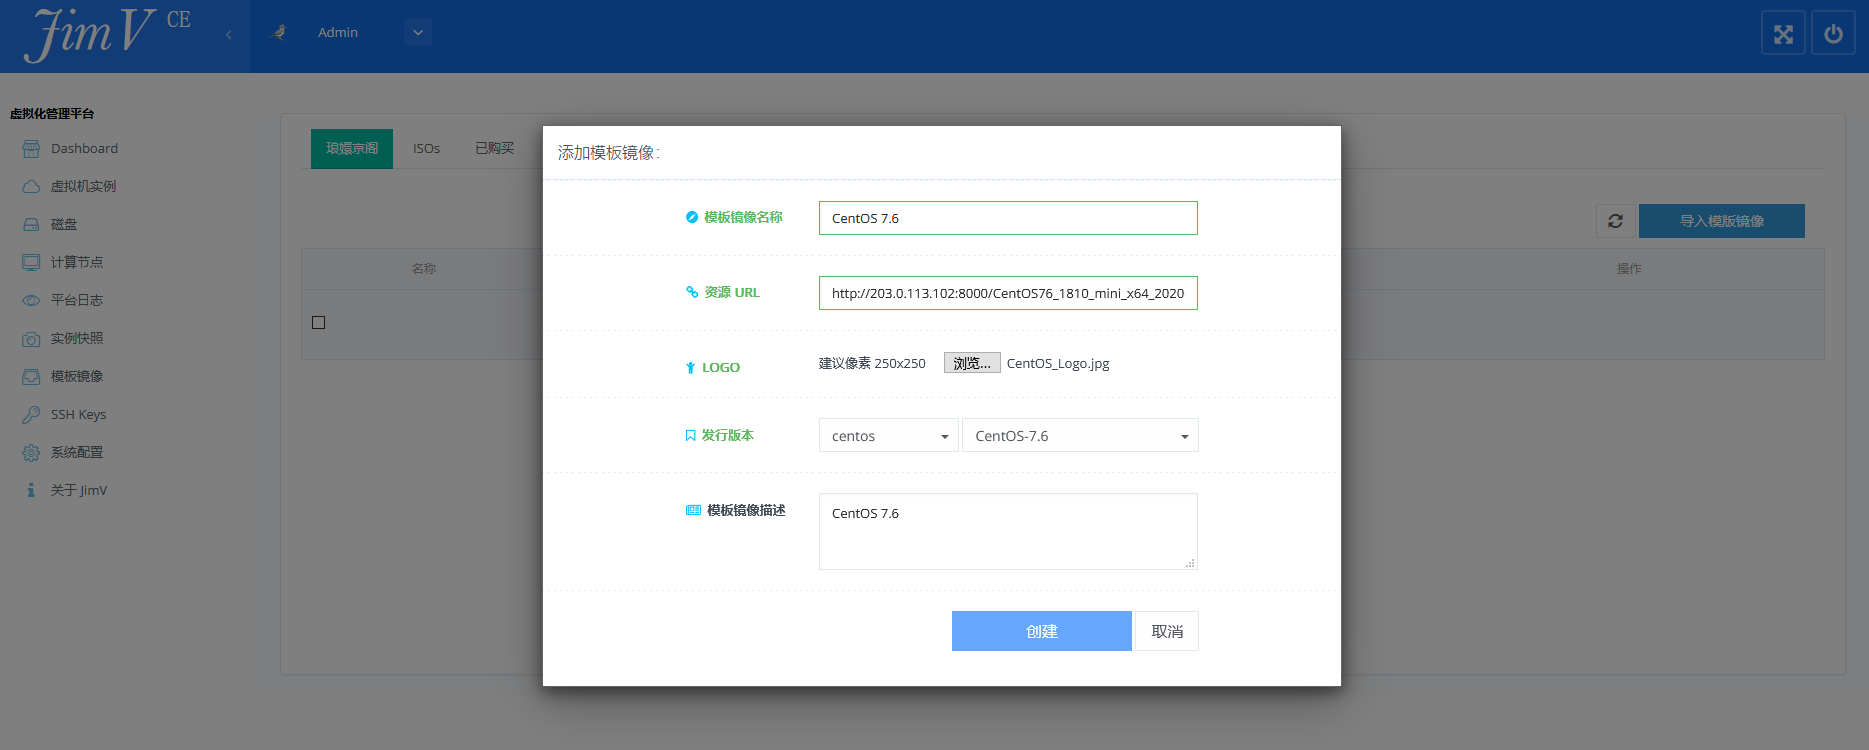Open 磁盘 disk page in sidebar
Image resolution: width=1869 pixels, height=750 pixels.
[x=64, y=224]
